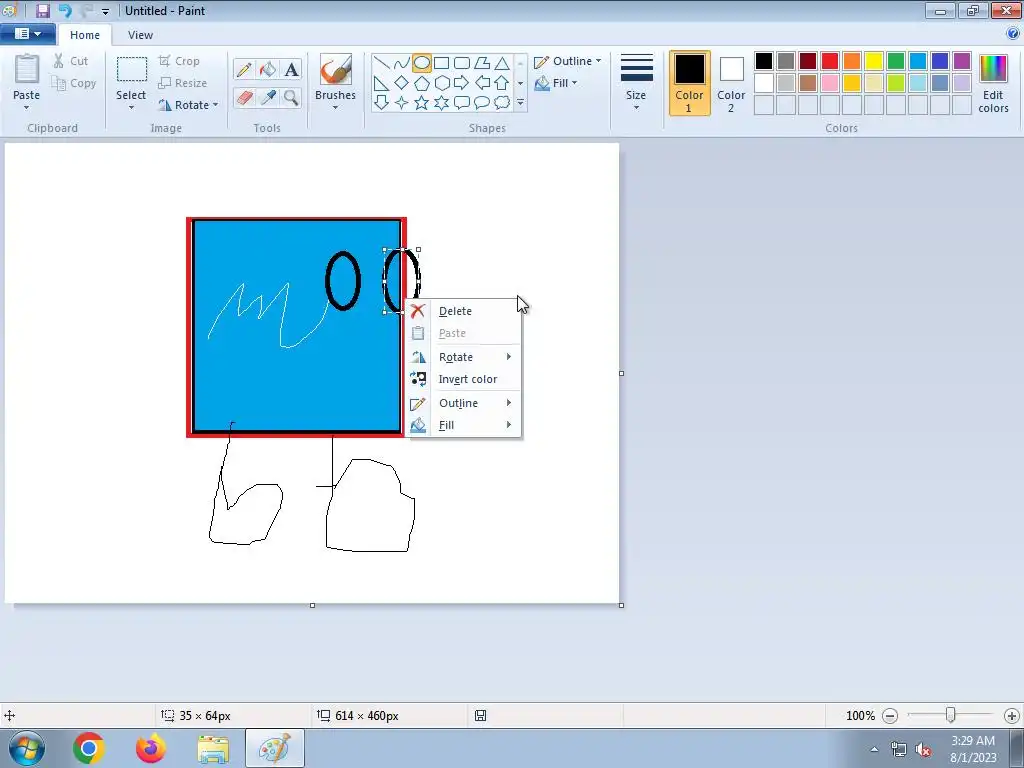The width and height of the screenshot is (1024, 768).
Task: Open the shape Outline dropdown in ribbon
Action: (568, 61)
